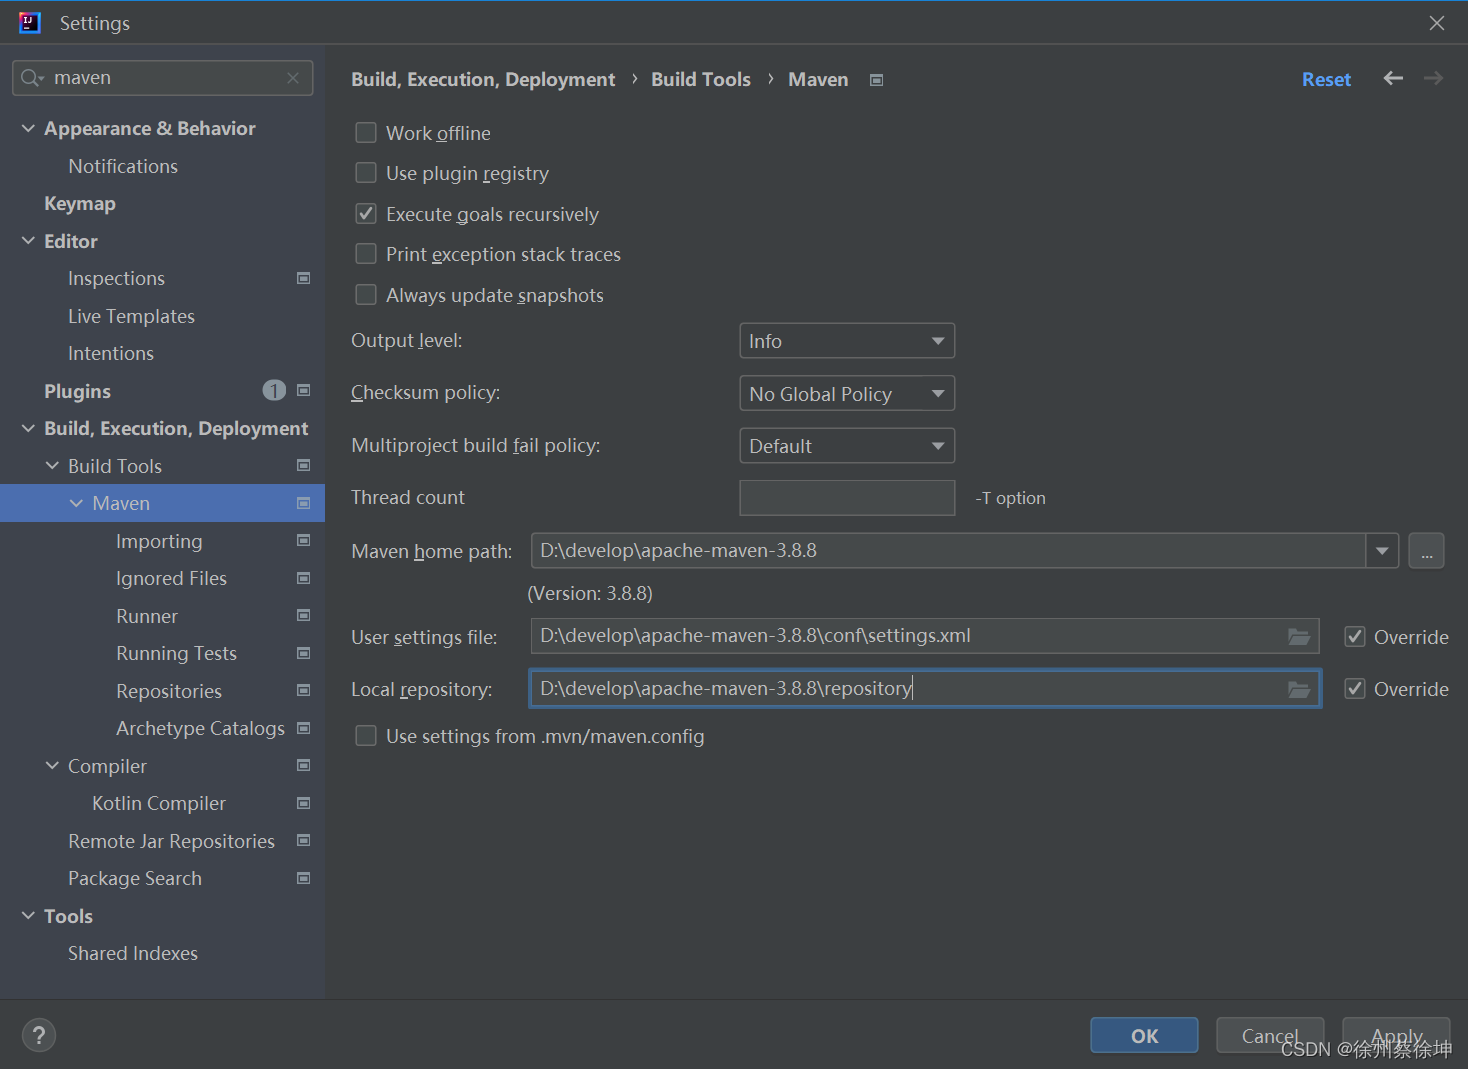Click the project-level icon next to Inspections

click(x=304, y=278)
